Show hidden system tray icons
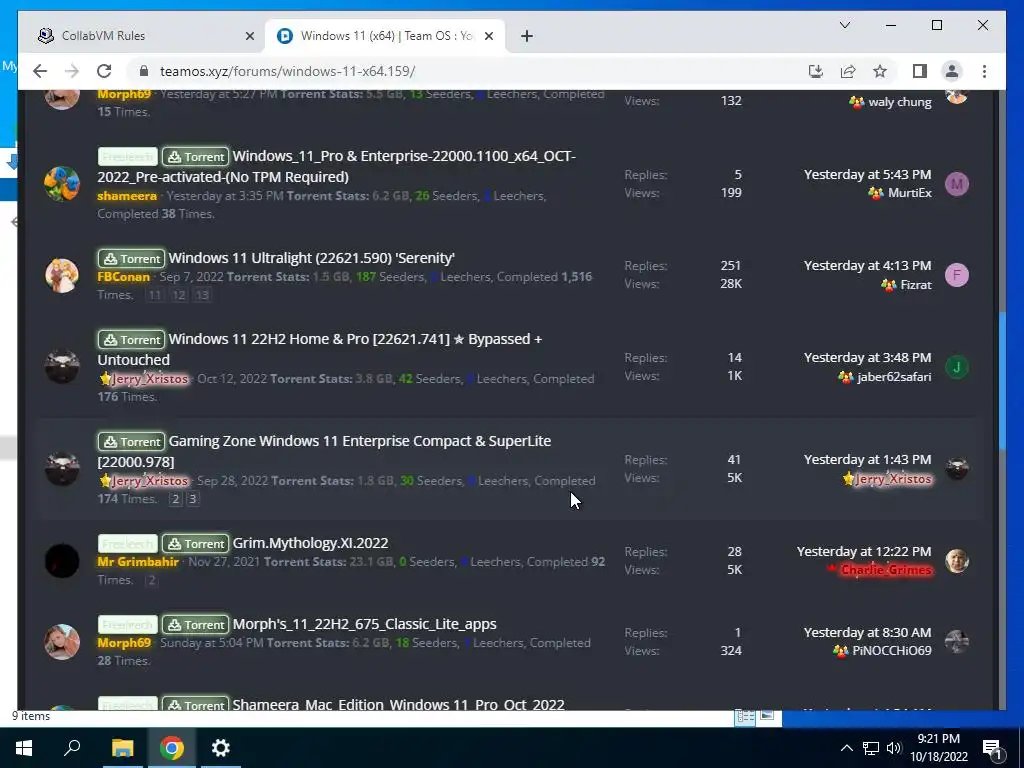 (846, 748)
